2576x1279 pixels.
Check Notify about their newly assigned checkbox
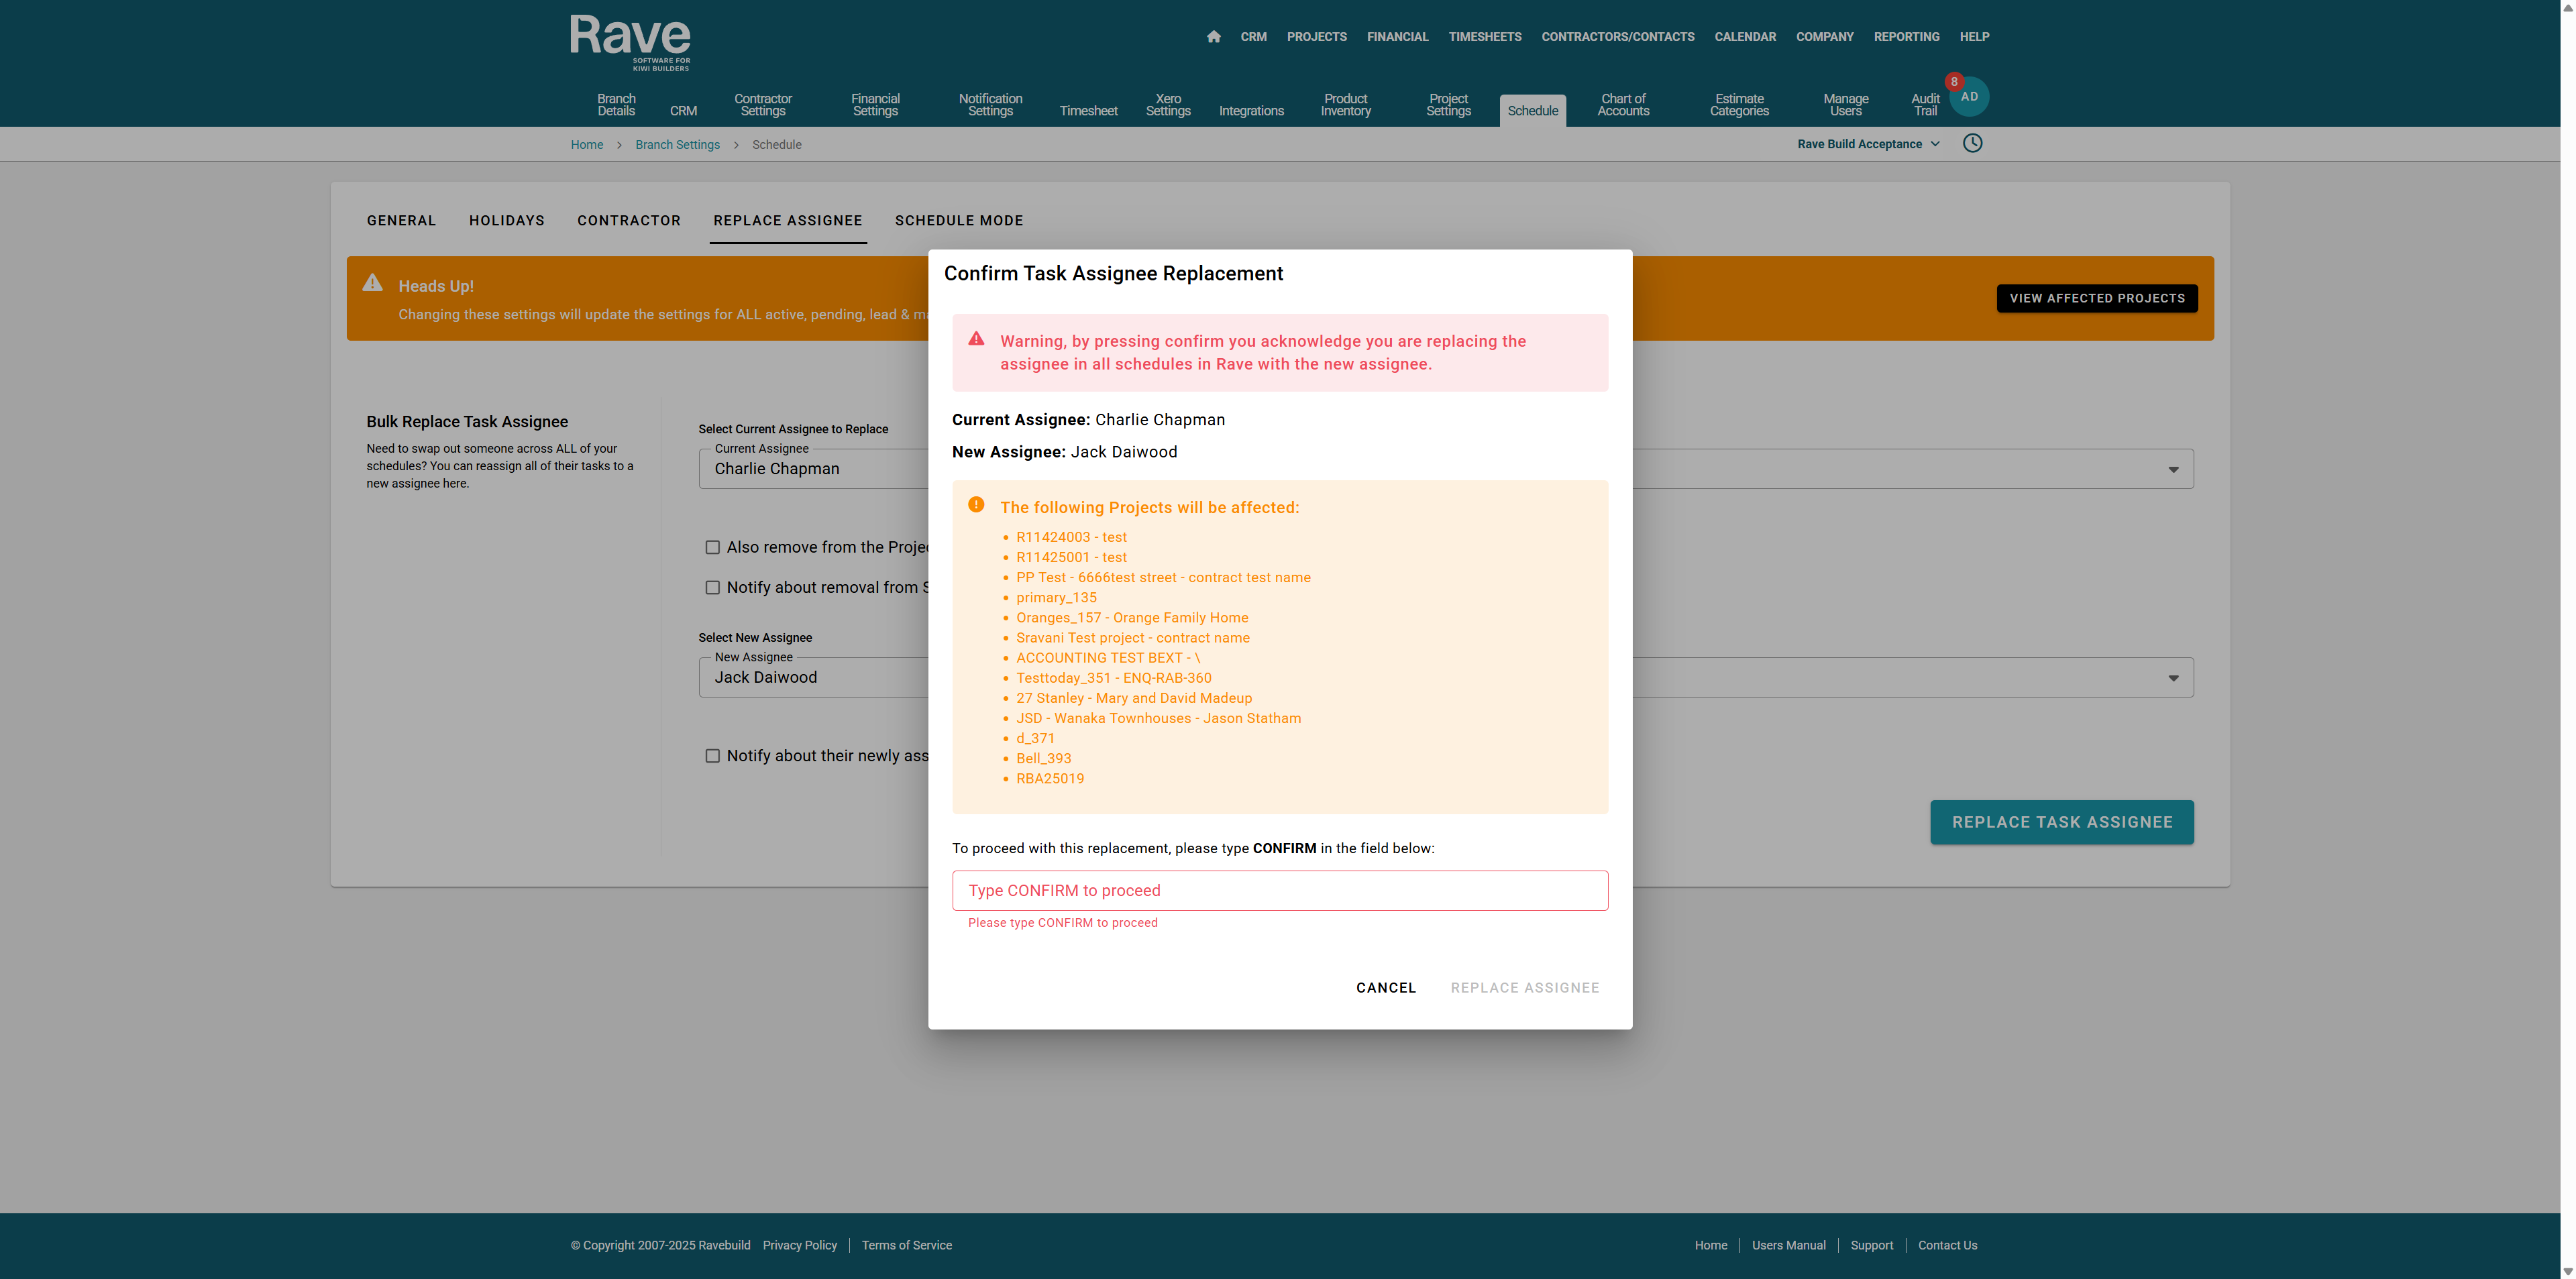(712, 756)
